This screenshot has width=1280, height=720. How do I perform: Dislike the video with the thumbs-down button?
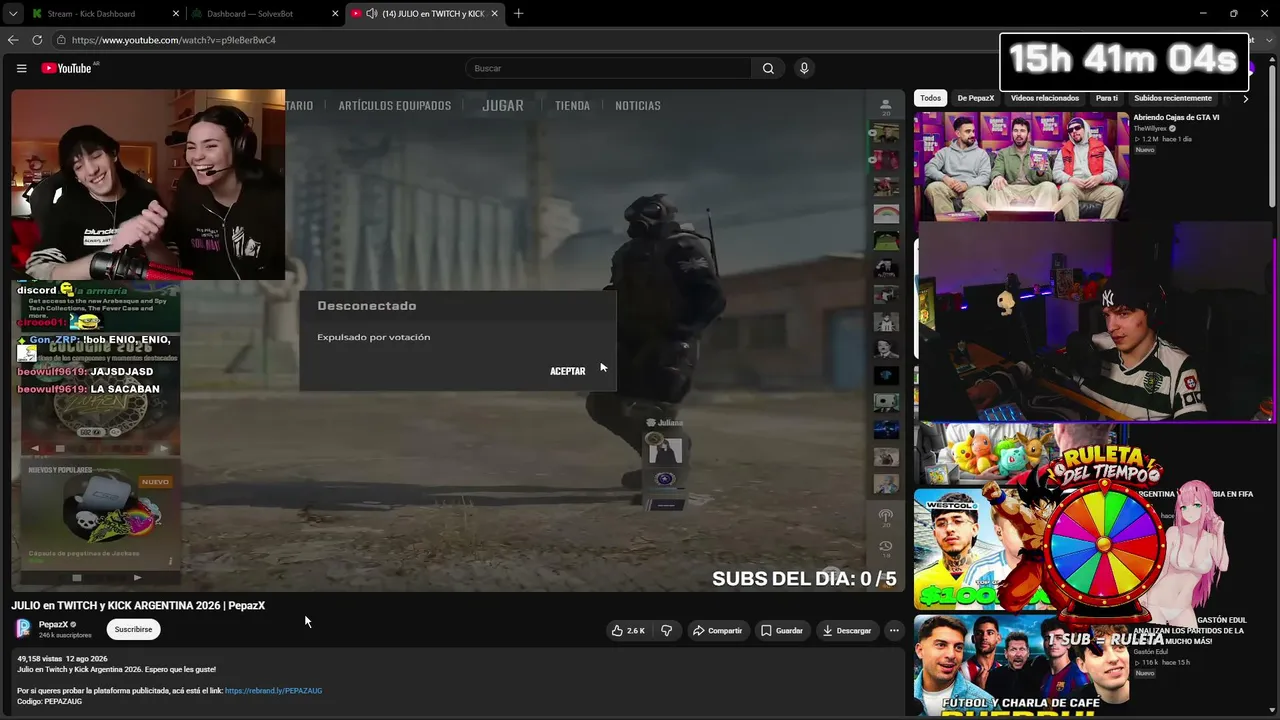point(666,631)
